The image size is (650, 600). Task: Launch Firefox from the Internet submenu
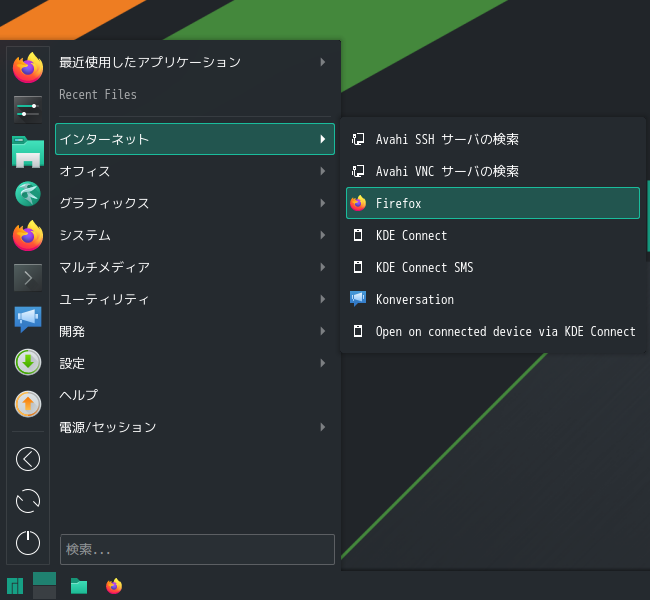pyautogui.click(x=493, y=203)
